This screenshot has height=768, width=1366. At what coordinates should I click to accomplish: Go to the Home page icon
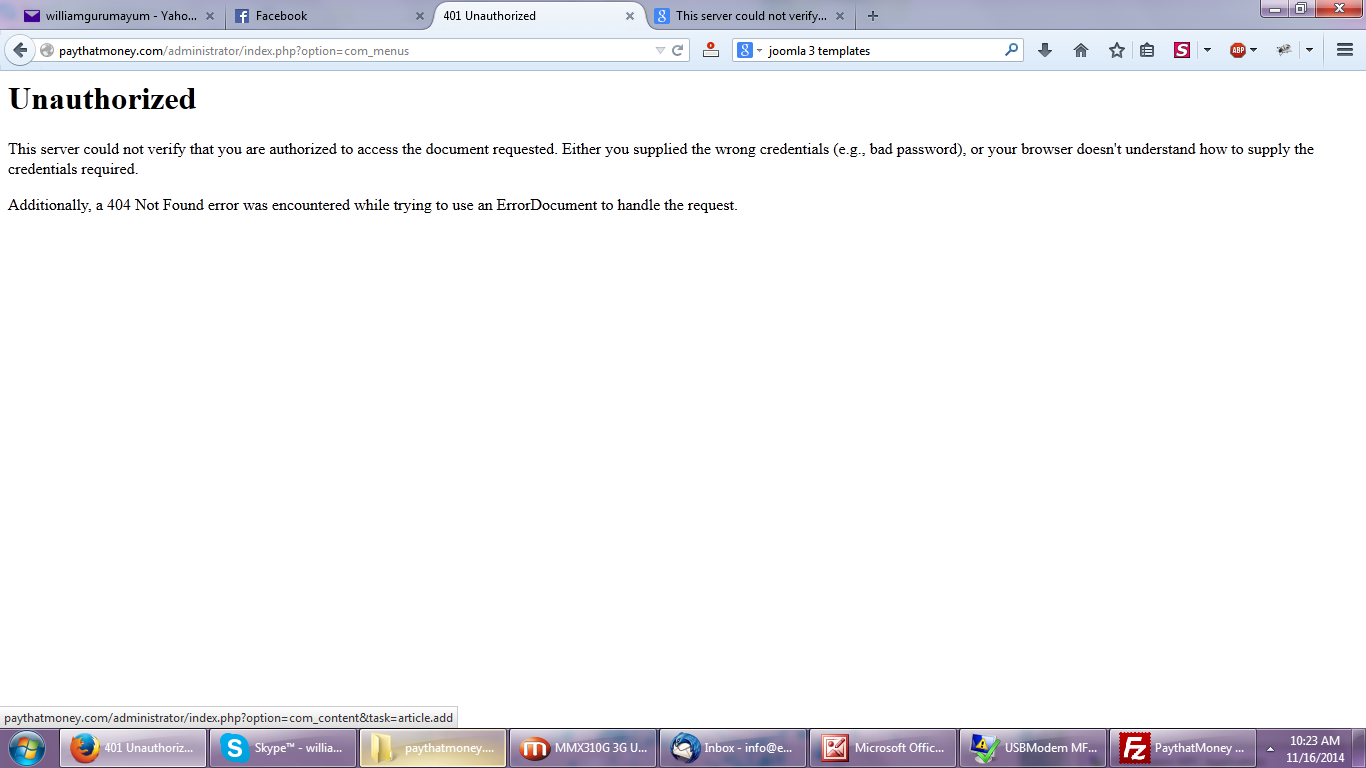tap(1081, 50)
